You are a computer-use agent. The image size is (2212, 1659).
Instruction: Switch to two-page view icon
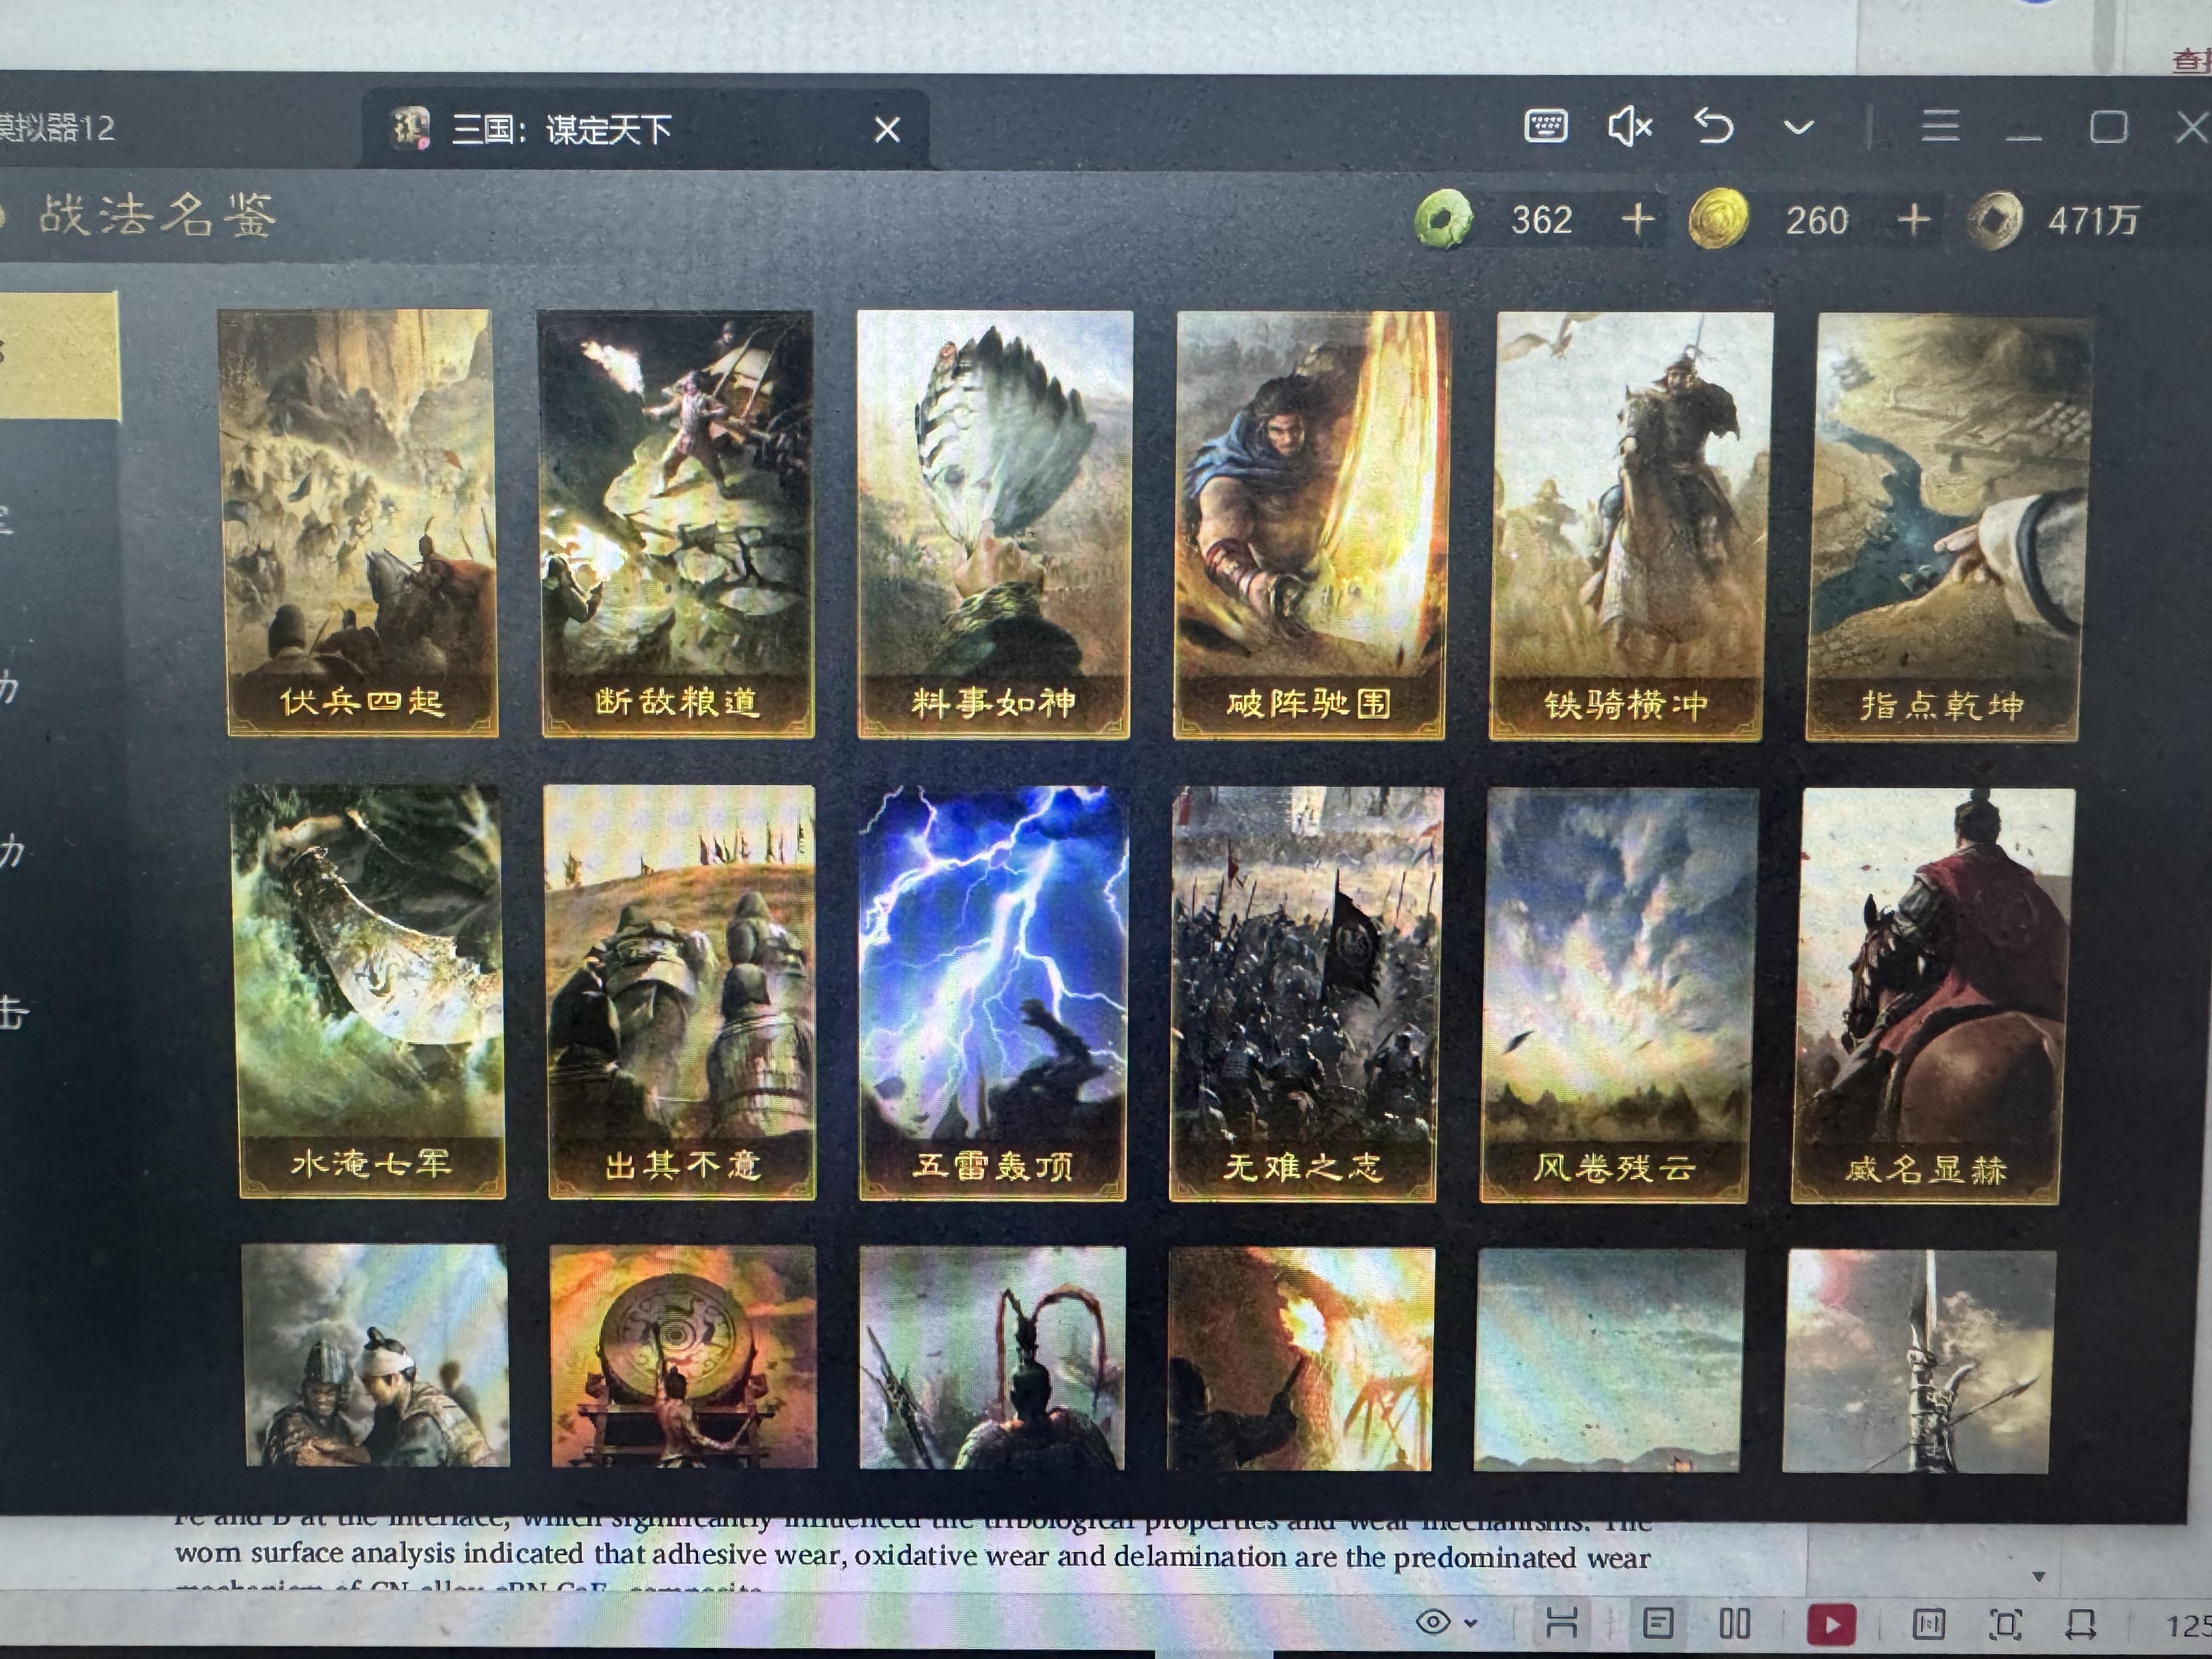pos(1735,1623)
